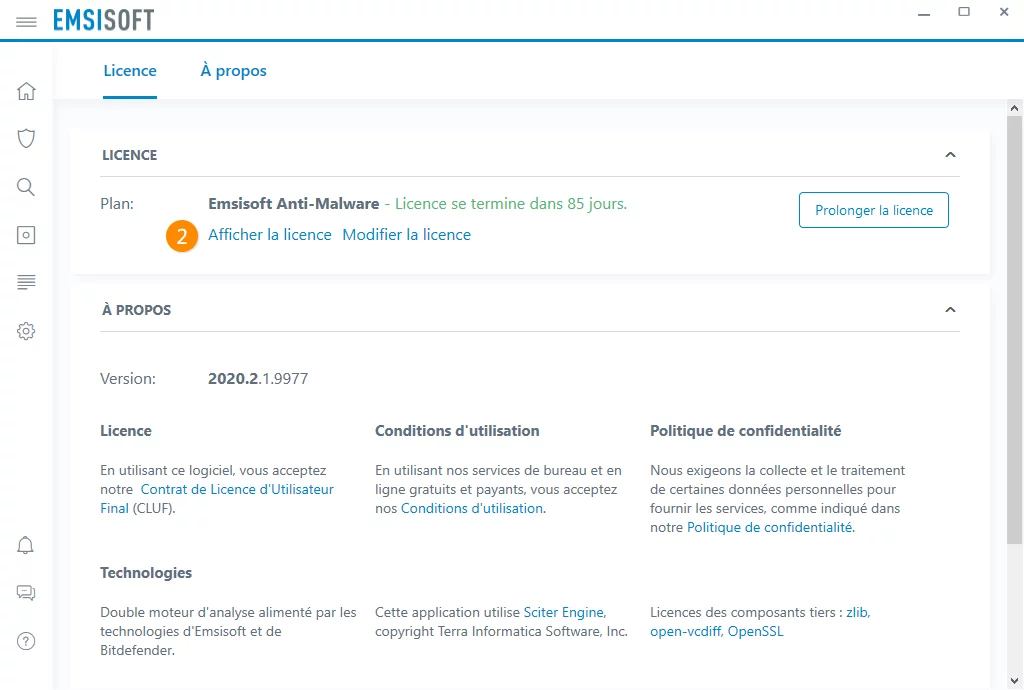
Task: Open the OpenSSL licence link
Action: pyautogui.click(x=756, y=631)
